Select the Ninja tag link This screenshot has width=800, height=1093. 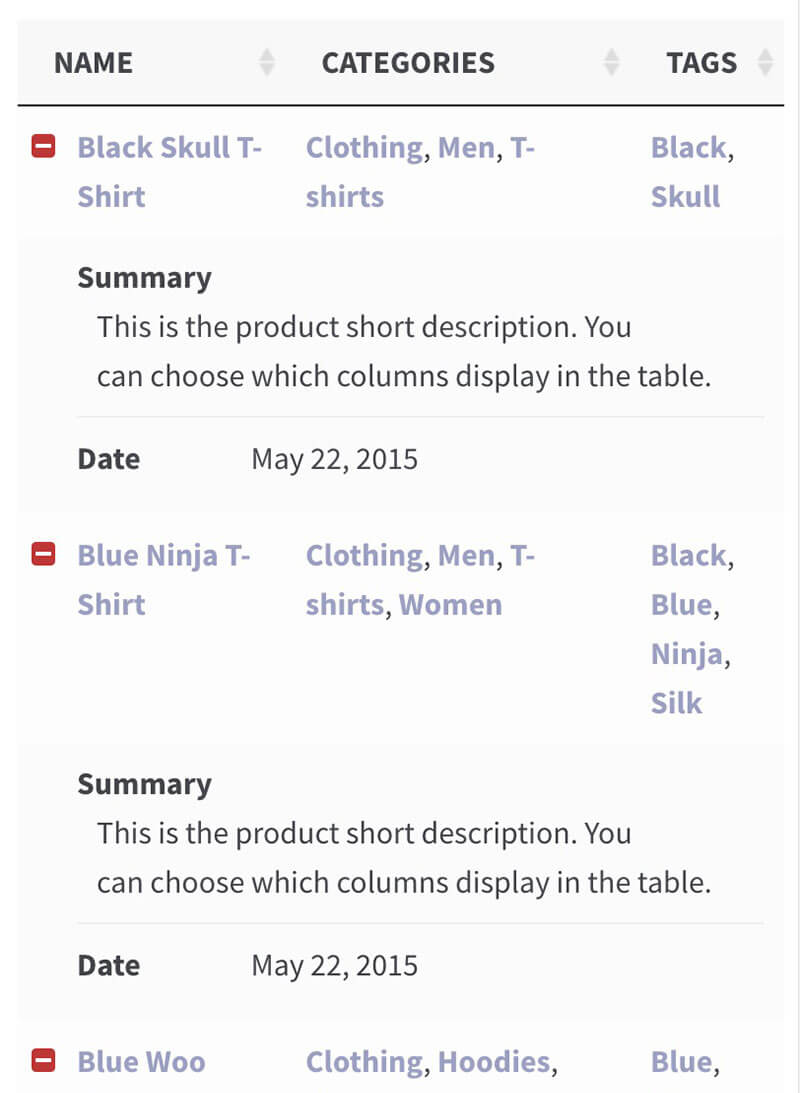pyautogui.click(x=686, y=654)
